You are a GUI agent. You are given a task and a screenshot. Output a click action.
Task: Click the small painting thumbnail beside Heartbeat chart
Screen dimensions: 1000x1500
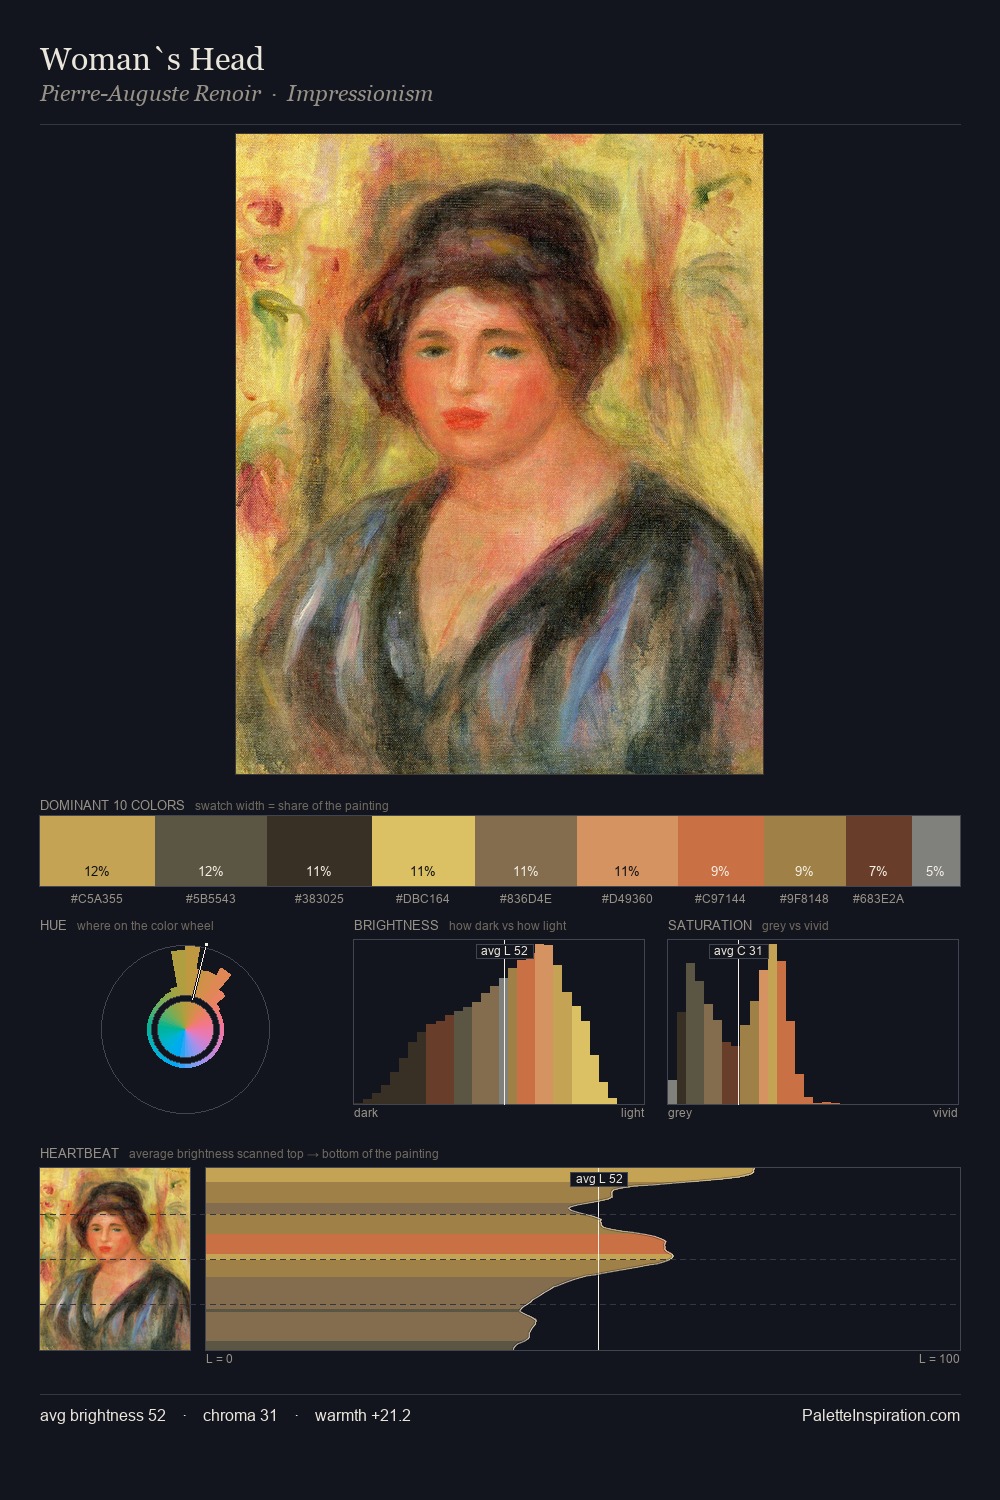pos(115,1259)
